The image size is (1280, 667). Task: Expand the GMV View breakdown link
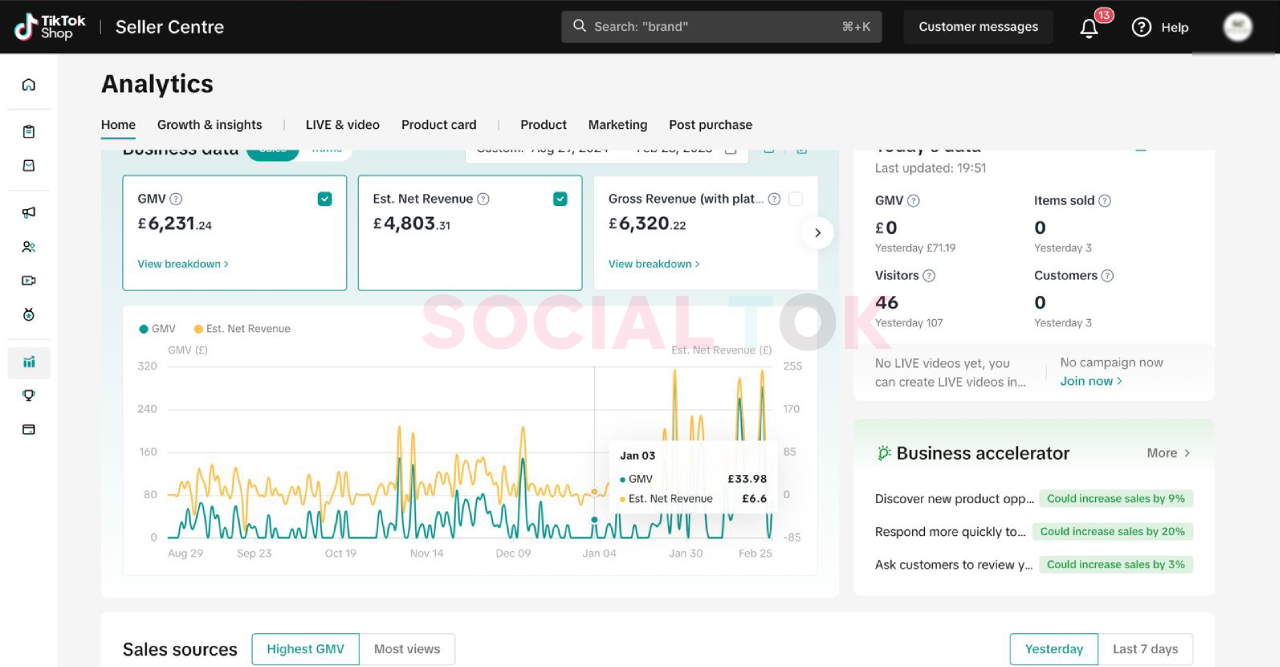coord(183,264)
